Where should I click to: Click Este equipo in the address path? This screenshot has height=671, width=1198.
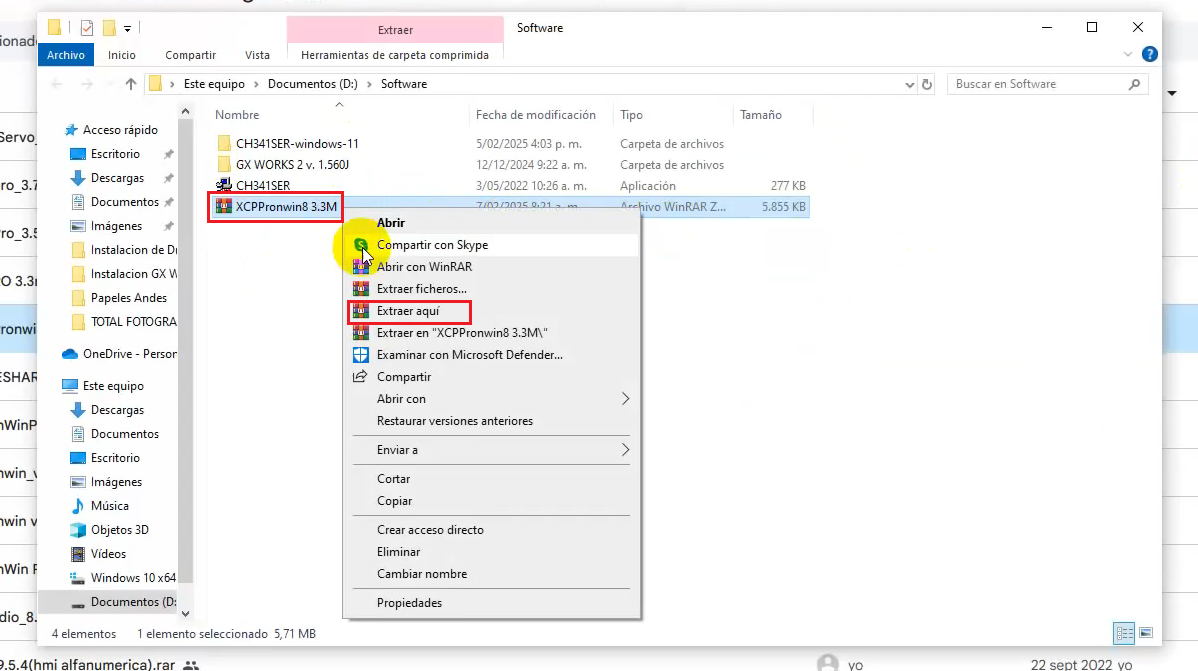point(214,84)
